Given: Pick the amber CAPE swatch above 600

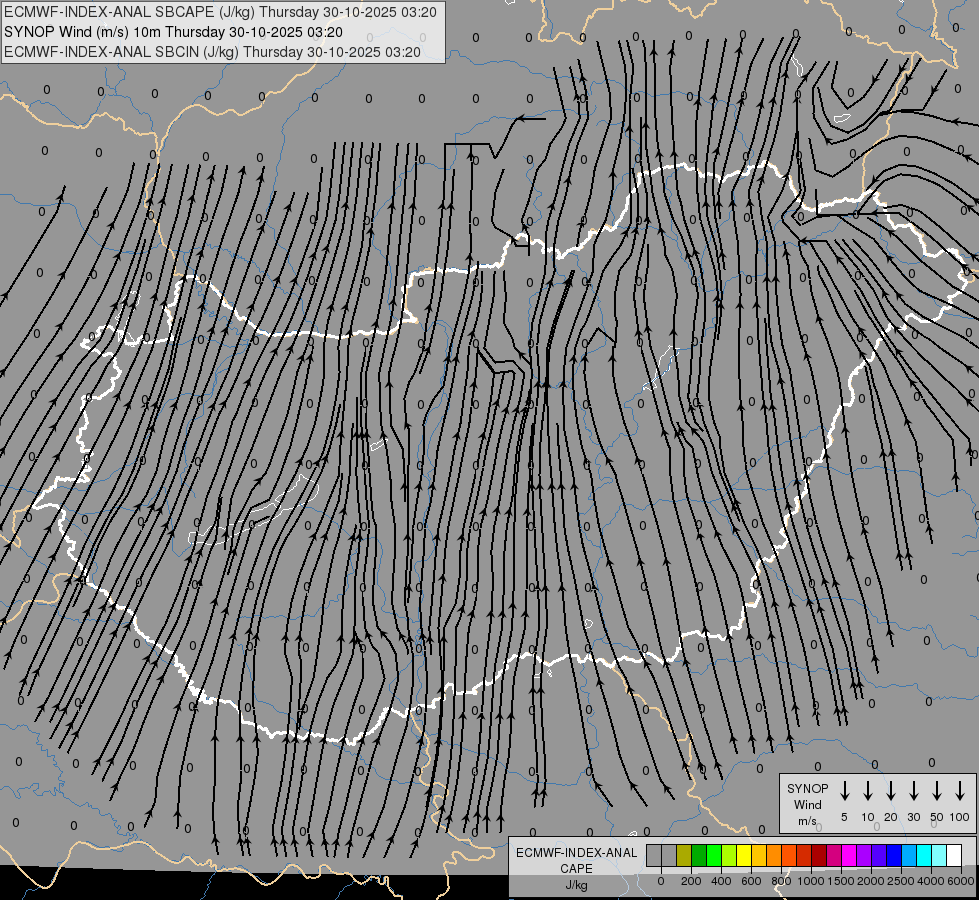Looking at the screenshot, I should [759, 855].
